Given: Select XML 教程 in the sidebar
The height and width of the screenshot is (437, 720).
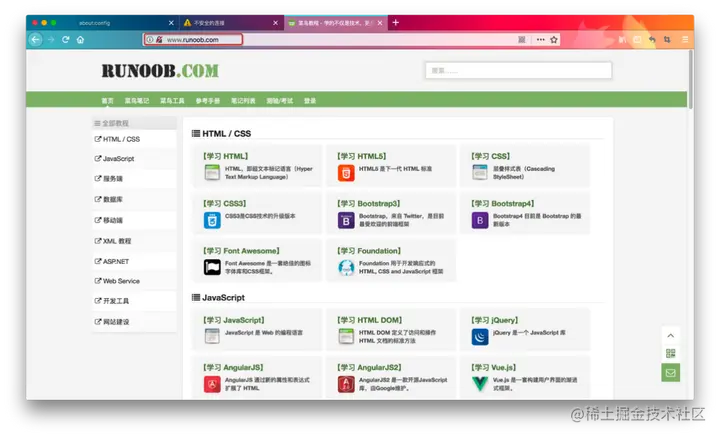Looking at the screenshot, I should [x=134, y=241].
